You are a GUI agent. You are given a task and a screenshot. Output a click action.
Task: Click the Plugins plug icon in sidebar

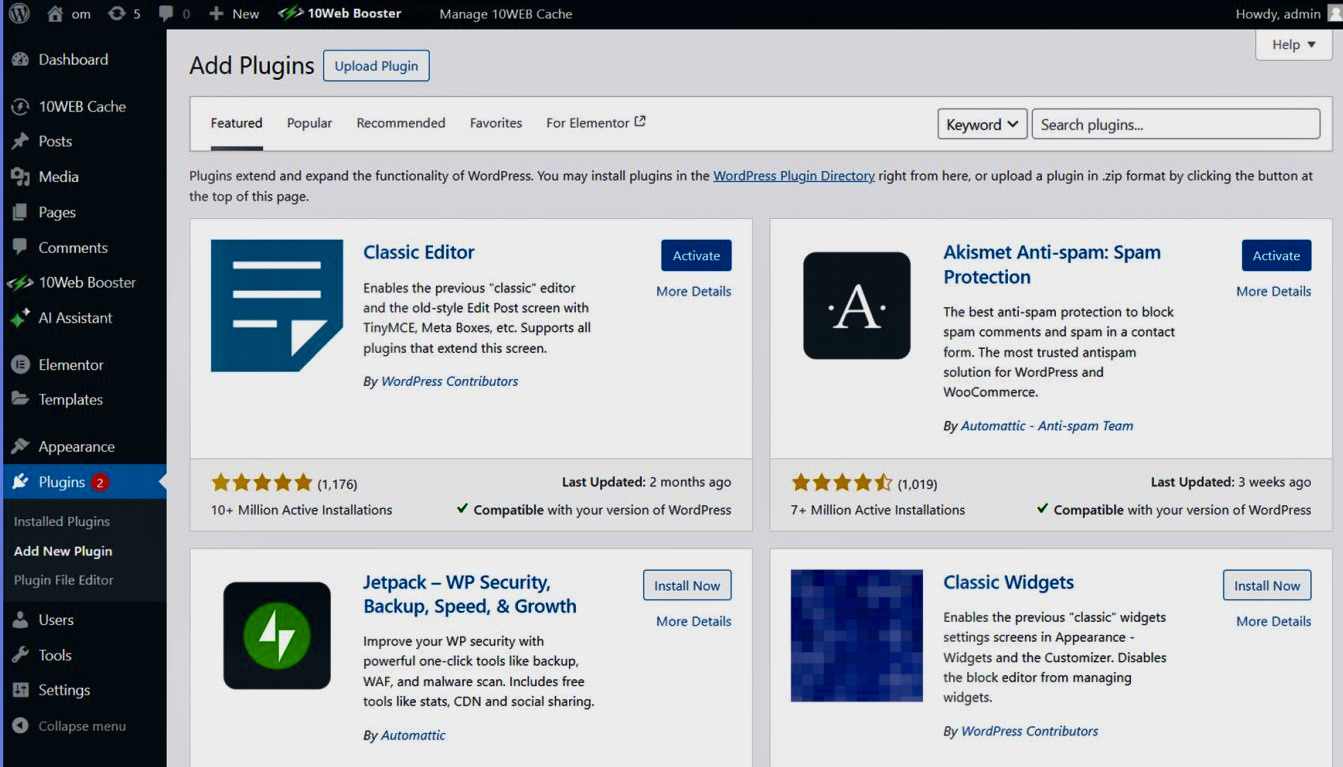click(x=20, y=482)
